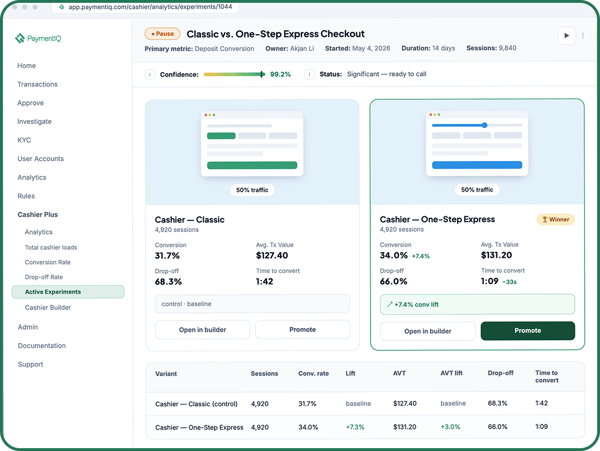Select Drop-off Rate submenu item
This screenshot has height=451, width=600.
(44, 277)
